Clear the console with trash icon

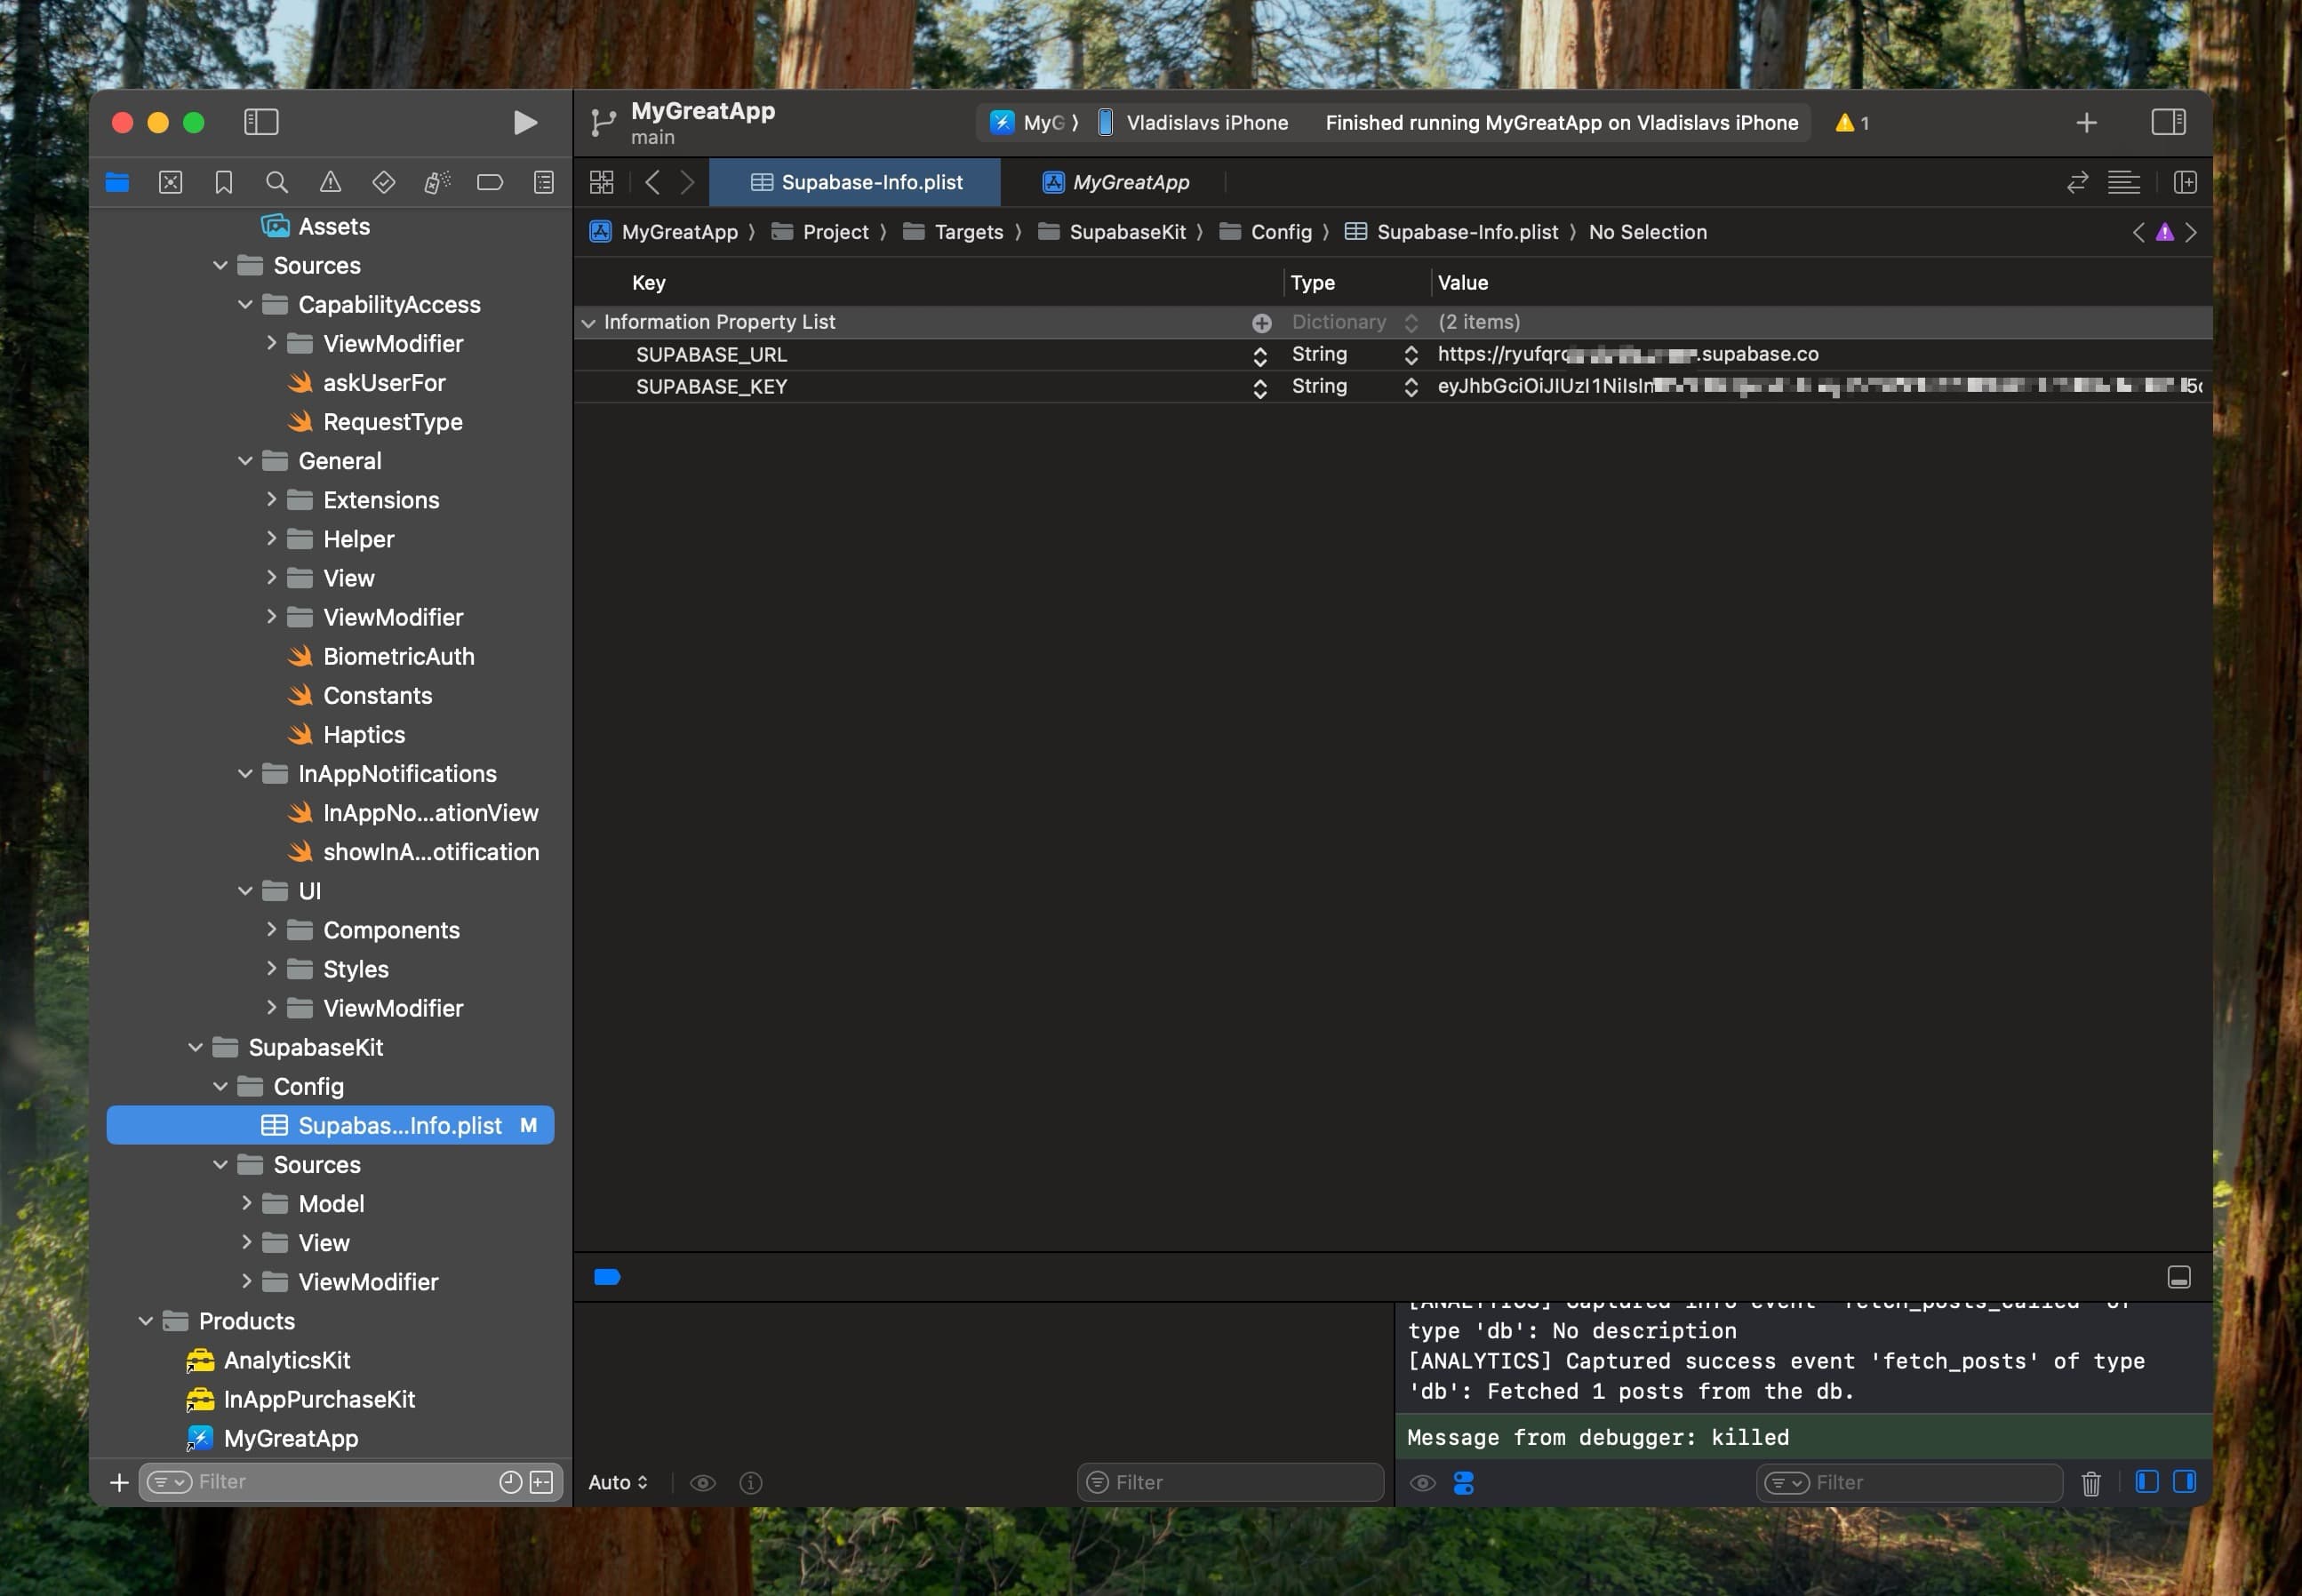[2090, 1483]
